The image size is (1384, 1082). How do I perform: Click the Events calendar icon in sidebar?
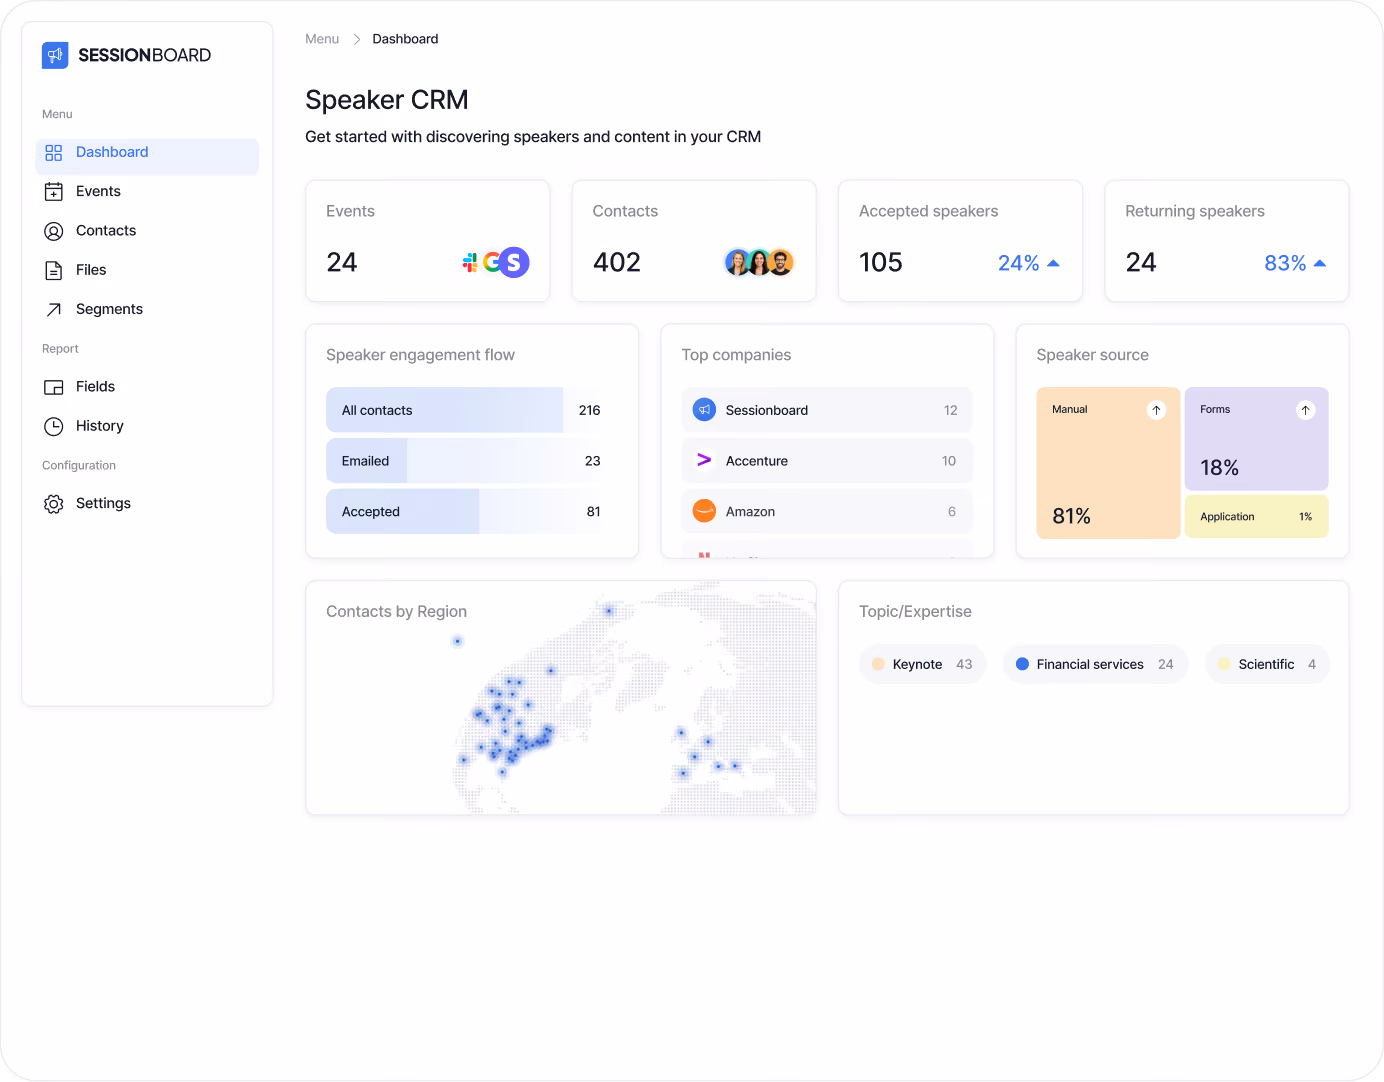[54, 192]
